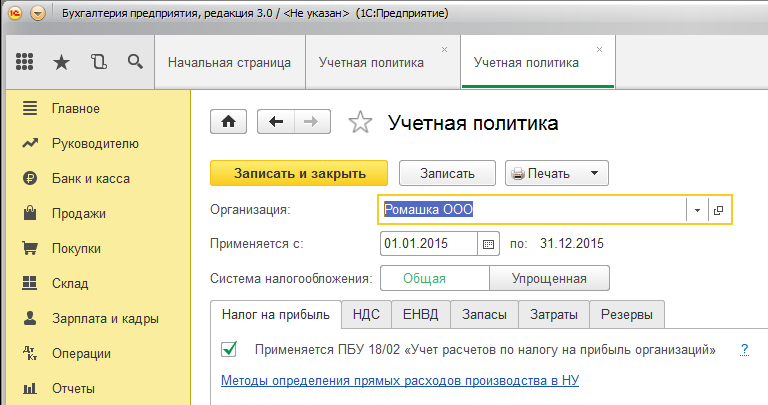Click the Зарплата и кадры person icon
The height and width of the screenshot is (405, 768).
point(30,318)
